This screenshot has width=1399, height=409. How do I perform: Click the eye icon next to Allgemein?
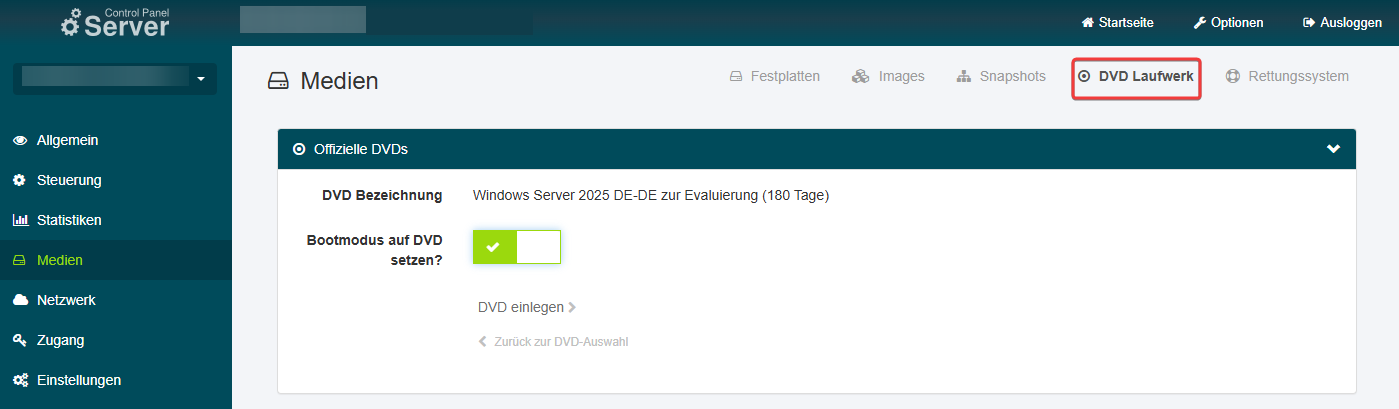click(x=20, y=141)
